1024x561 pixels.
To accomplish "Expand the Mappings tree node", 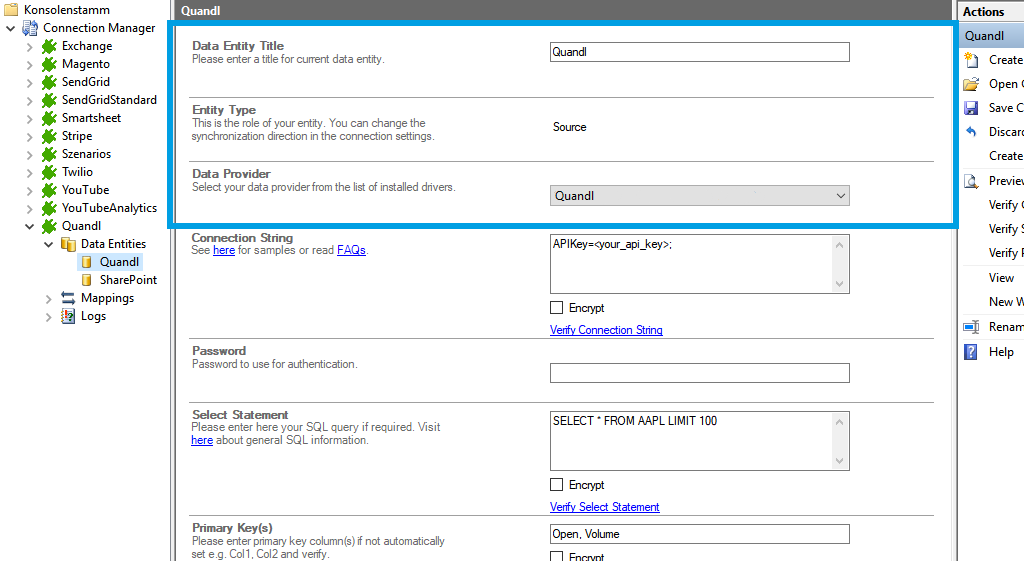I will click(48, 298).
